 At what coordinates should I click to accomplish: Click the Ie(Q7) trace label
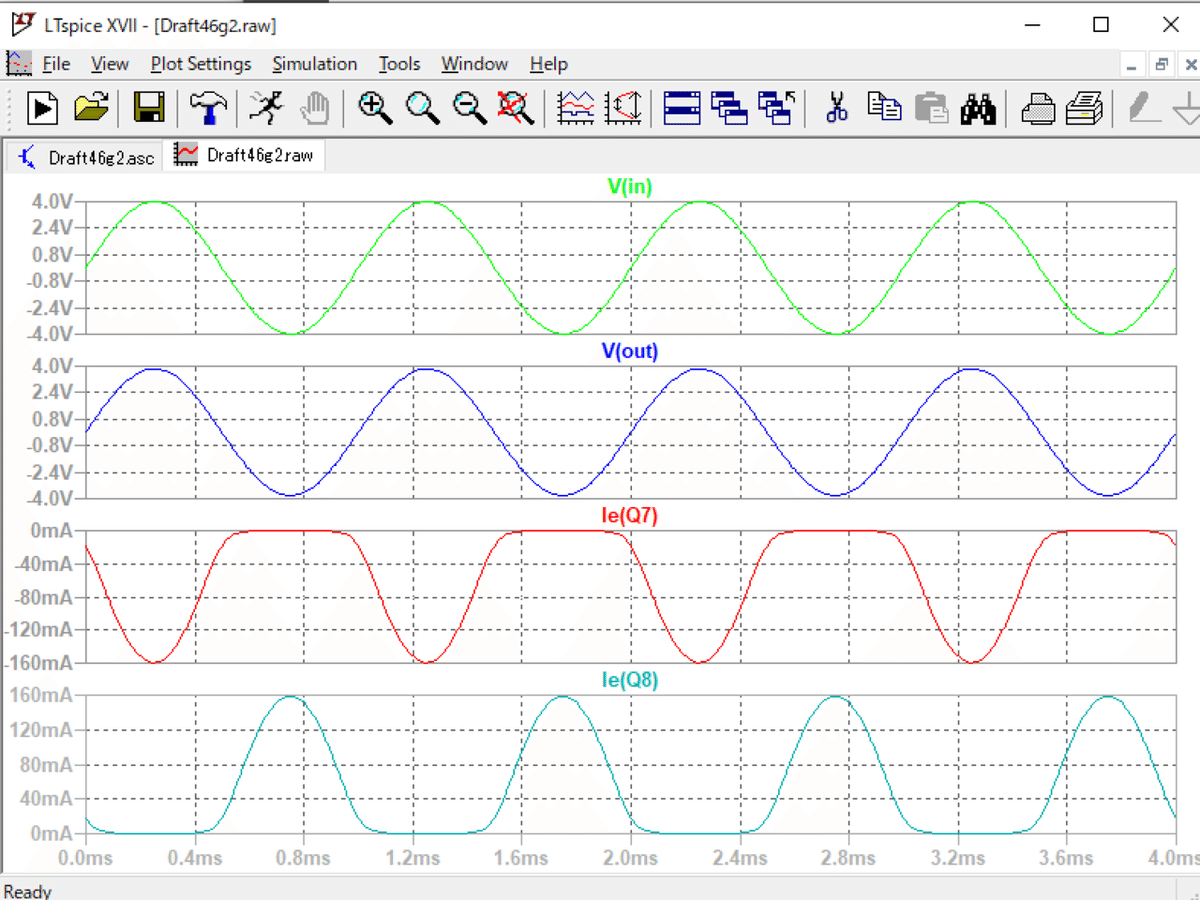[x=629, y=516]
